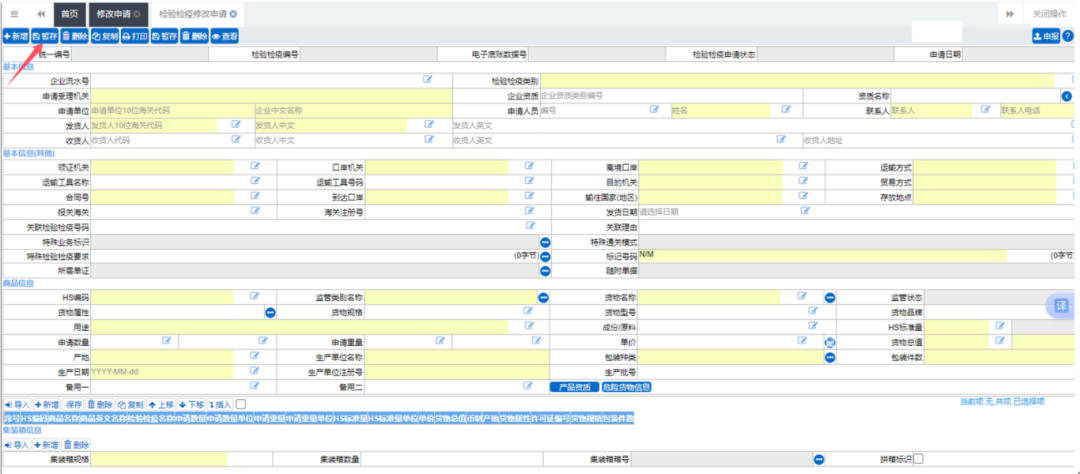Expand 所需单证 with its minus button
The height and width of the screenshot is (474, 1080).
(x=545, y=271)
